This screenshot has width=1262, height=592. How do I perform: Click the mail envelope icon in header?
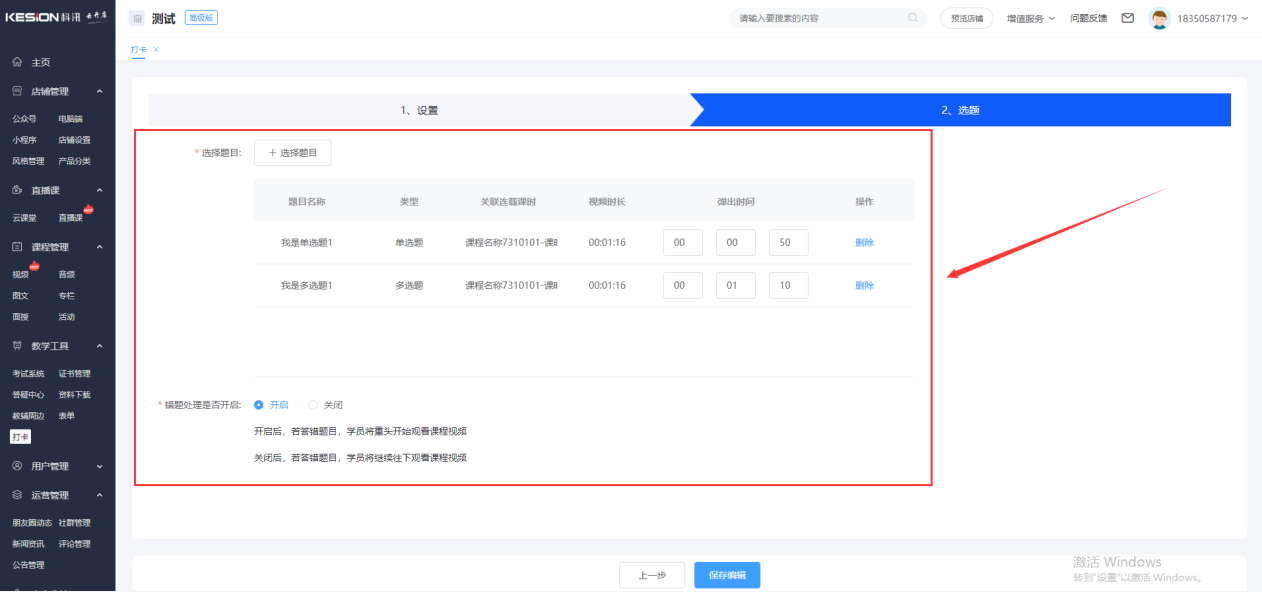pos(1127,18)
